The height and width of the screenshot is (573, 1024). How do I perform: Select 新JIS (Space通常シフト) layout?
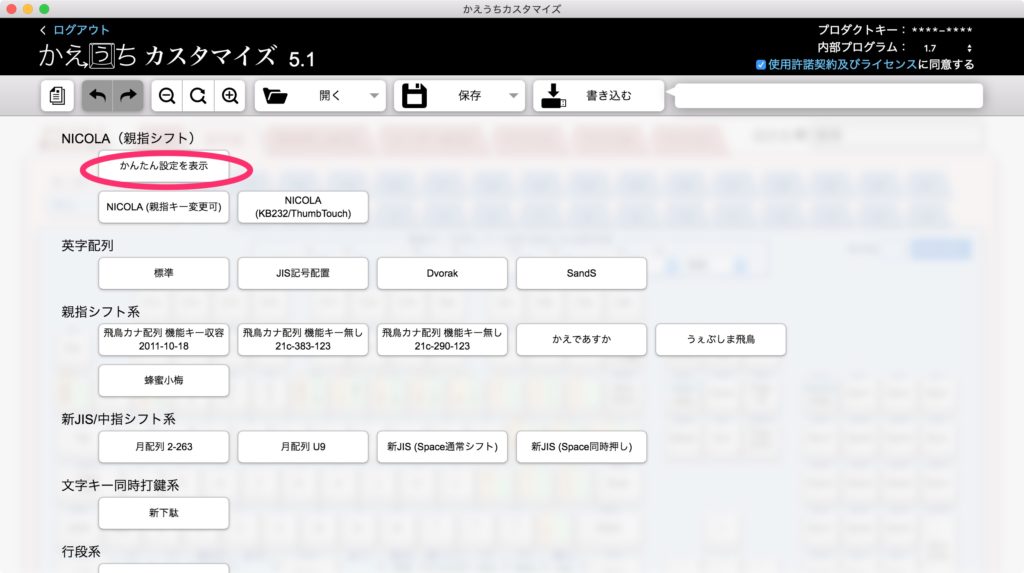point(441,447)
